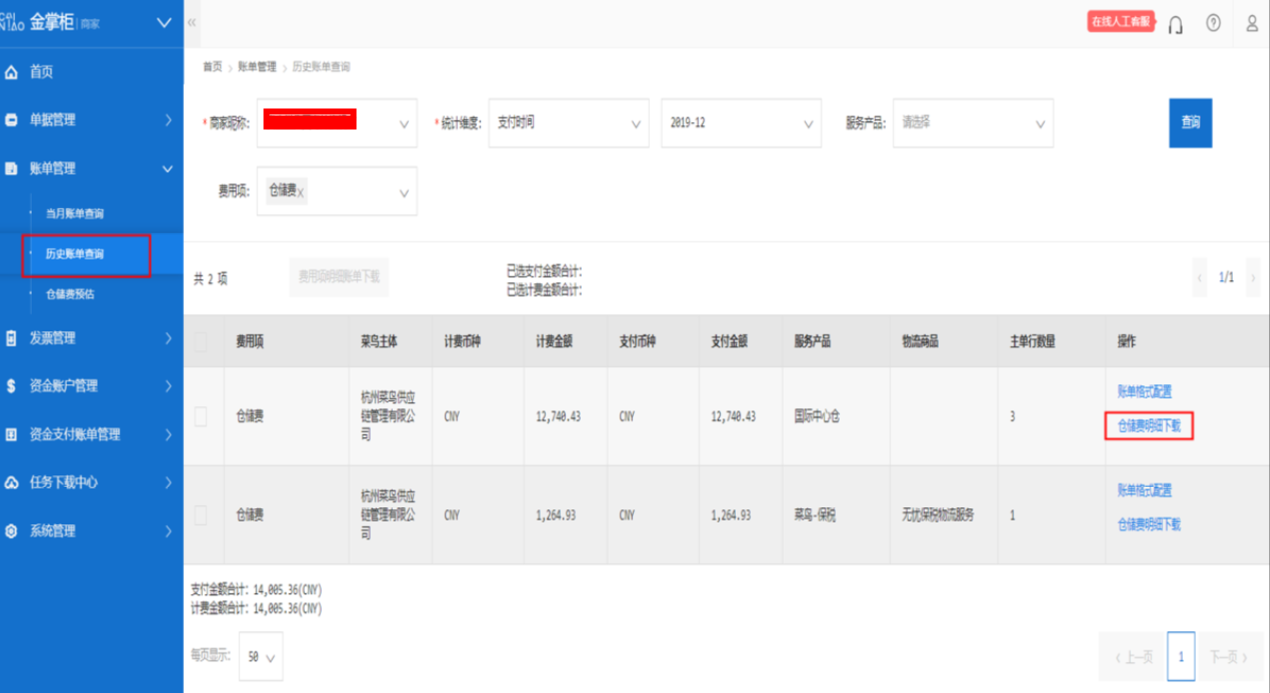The image size is (1270, 693).
Task: Click the 国际中心仓 cell
Action: click(817, 417)
